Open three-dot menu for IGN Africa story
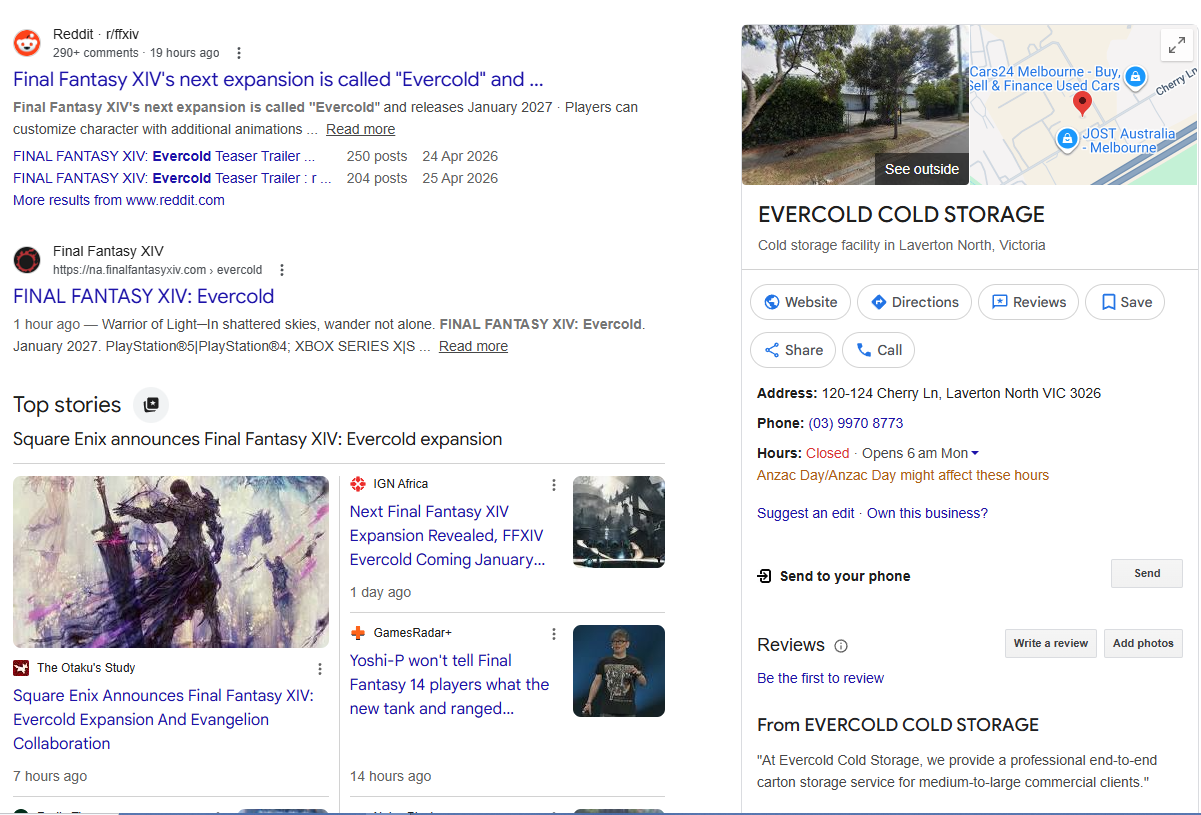This screenshot has height=815, width=1201. (x=554, y=485)
